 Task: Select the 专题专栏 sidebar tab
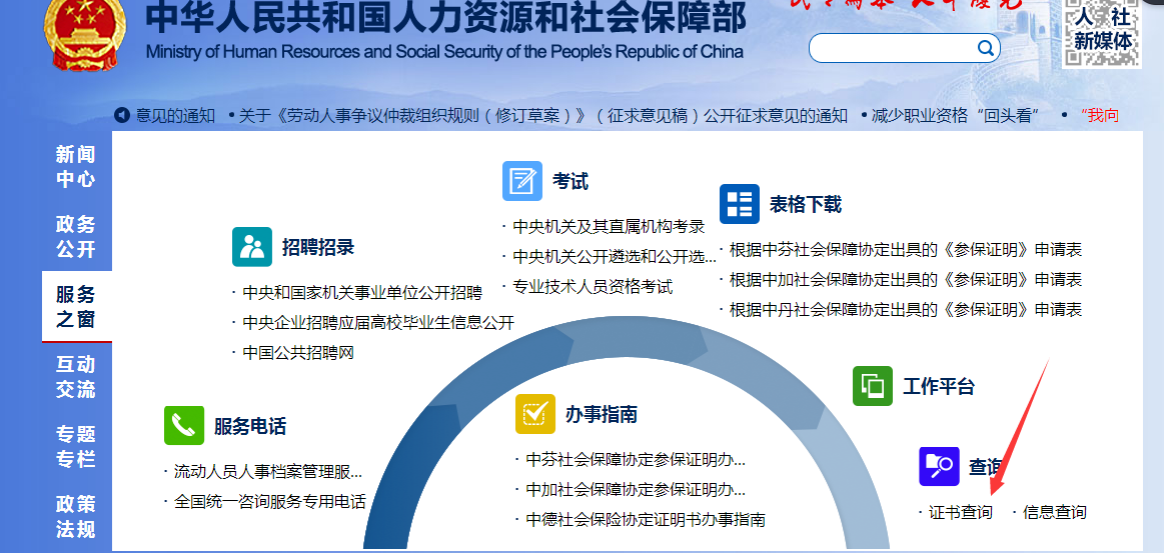tap(76, 446)
